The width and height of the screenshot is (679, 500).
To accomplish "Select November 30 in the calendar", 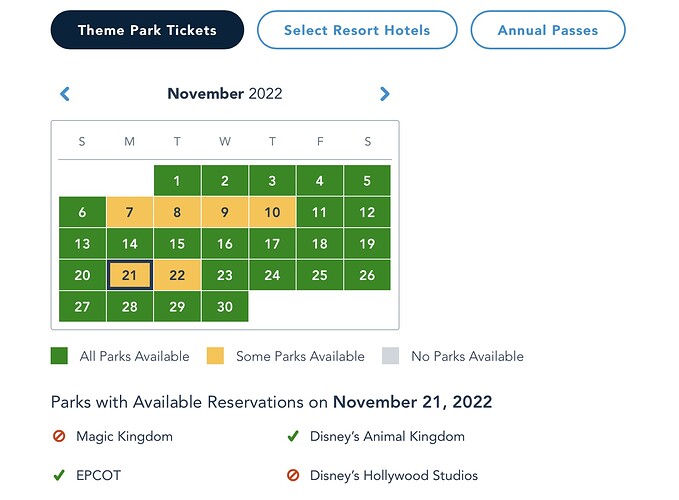I will 225,306.
